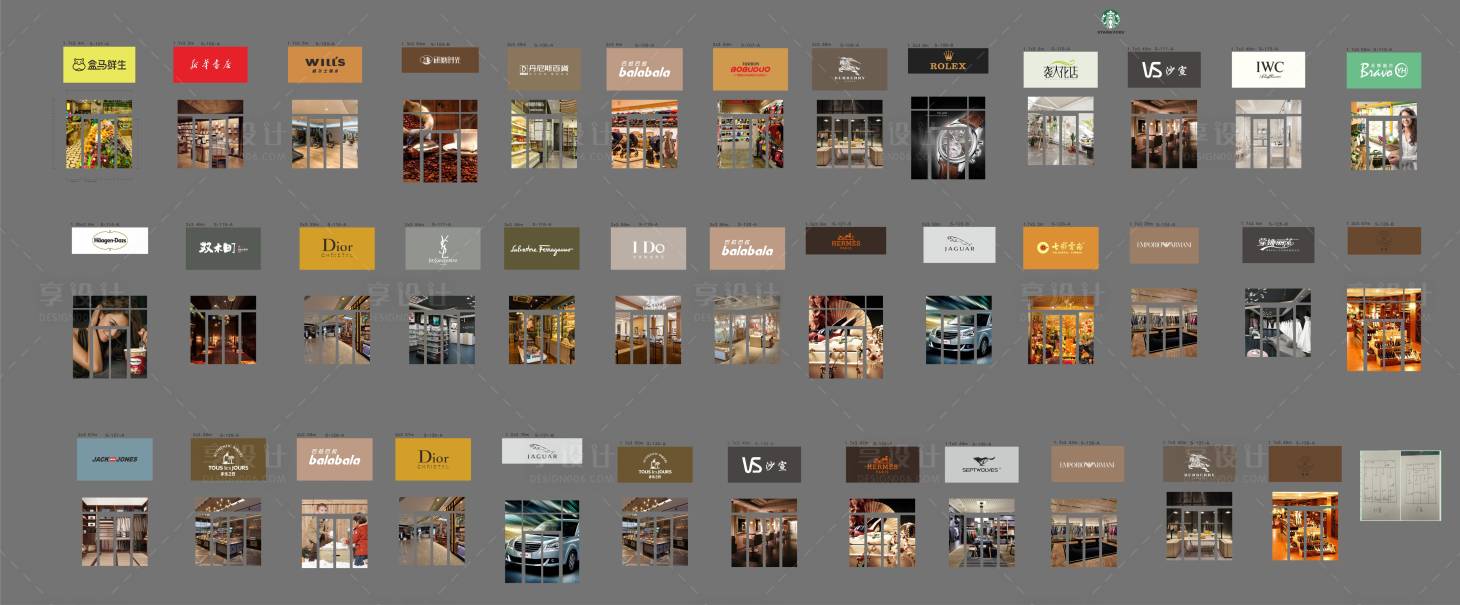Click the coffee beans storefront image

[x=440, y=140]
